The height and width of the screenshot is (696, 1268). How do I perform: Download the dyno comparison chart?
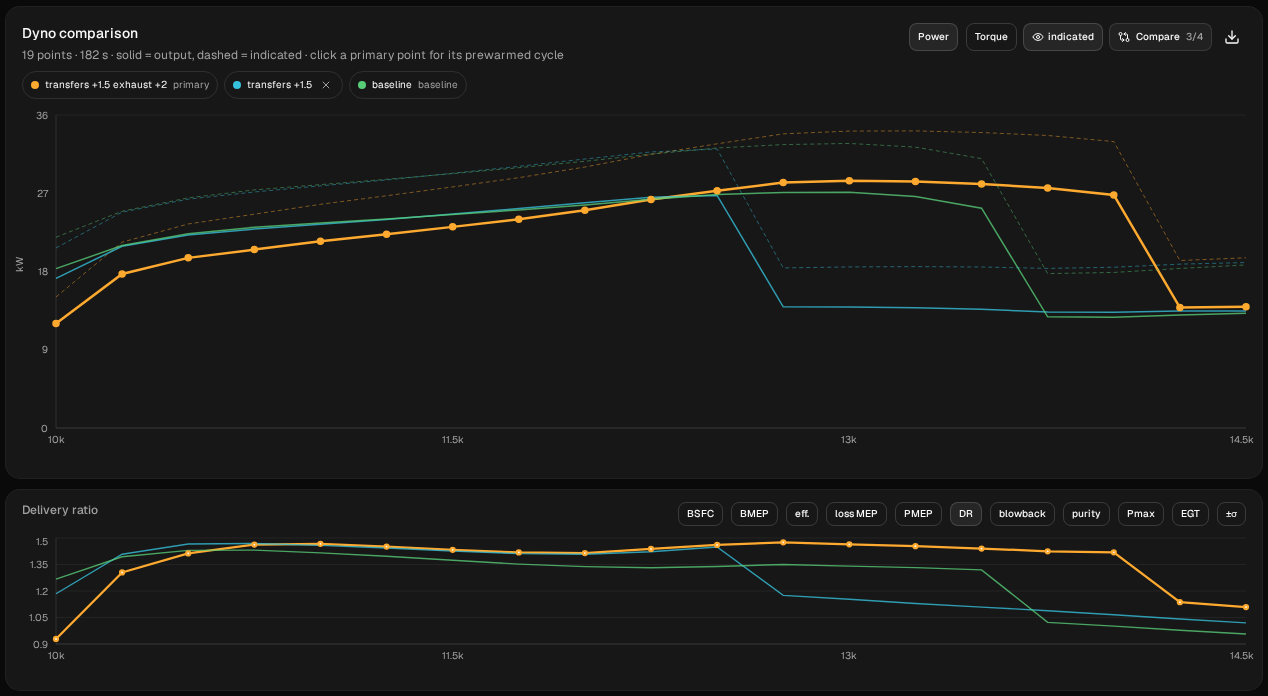(1232, 37)
